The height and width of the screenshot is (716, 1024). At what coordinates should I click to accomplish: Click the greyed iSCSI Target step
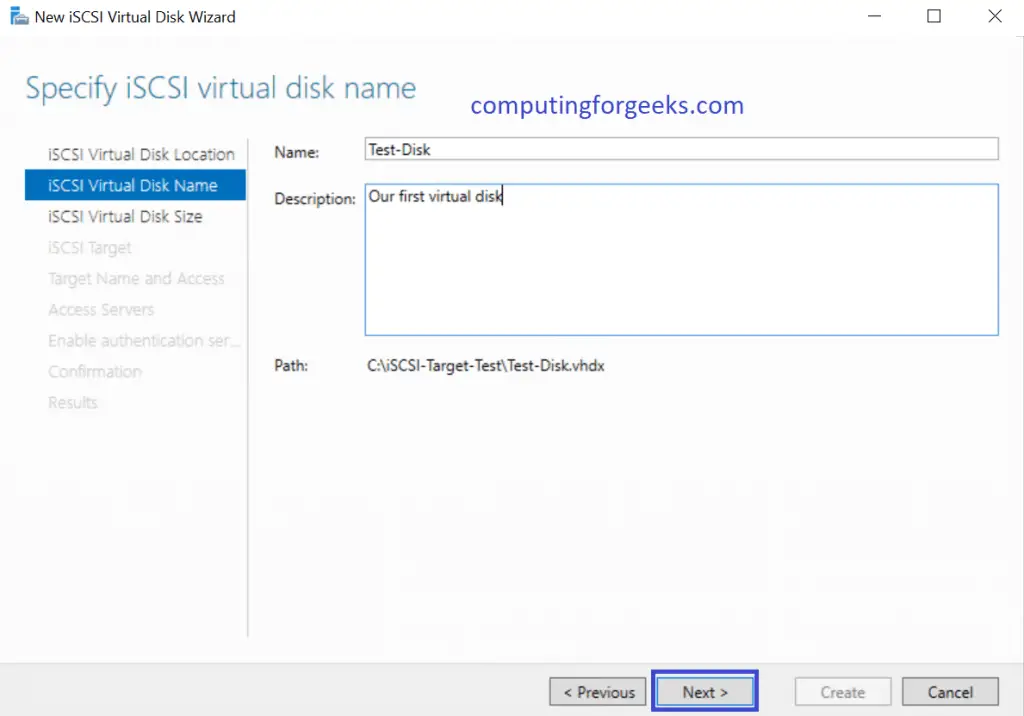pos(89,248)
